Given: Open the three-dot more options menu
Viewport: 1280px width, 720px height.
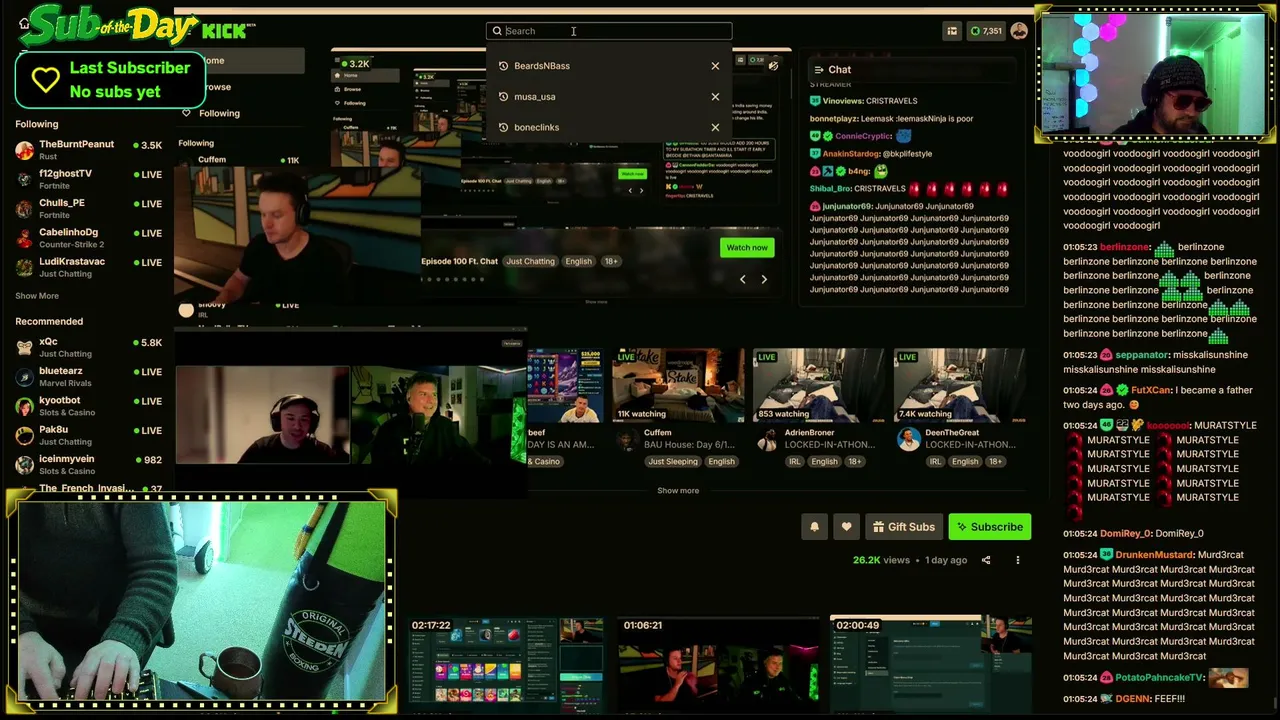Looking at the screenshot, I should 1018,560.
